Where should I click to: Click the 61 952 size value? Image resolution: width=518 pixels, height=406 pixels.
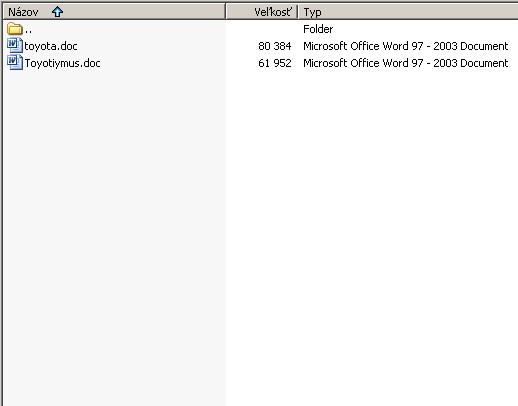(275, 63)
